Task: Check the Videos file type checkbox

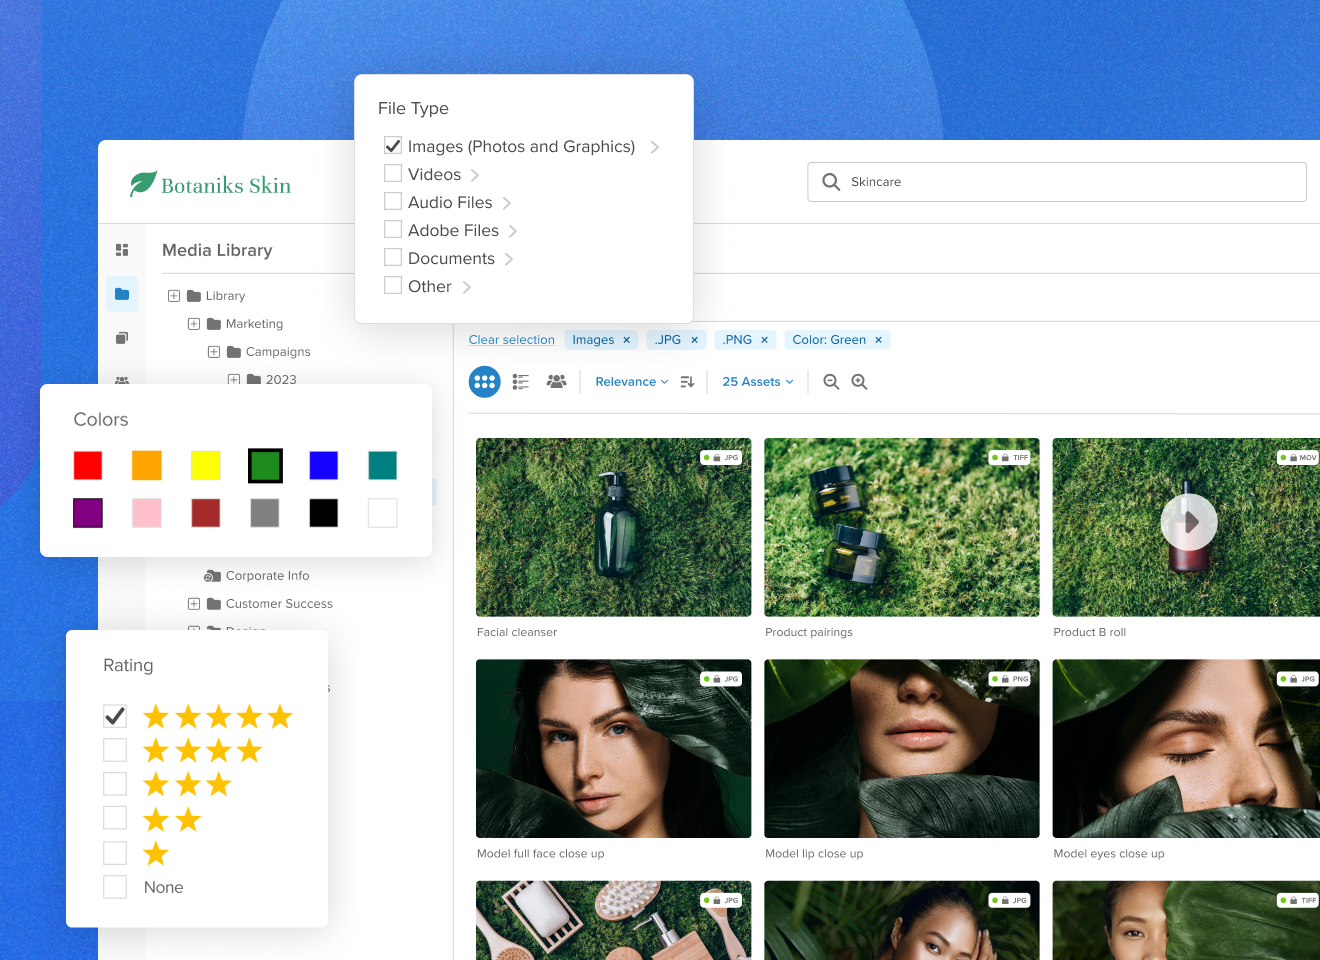Action: pyautogui.click(x=393, y=173)
